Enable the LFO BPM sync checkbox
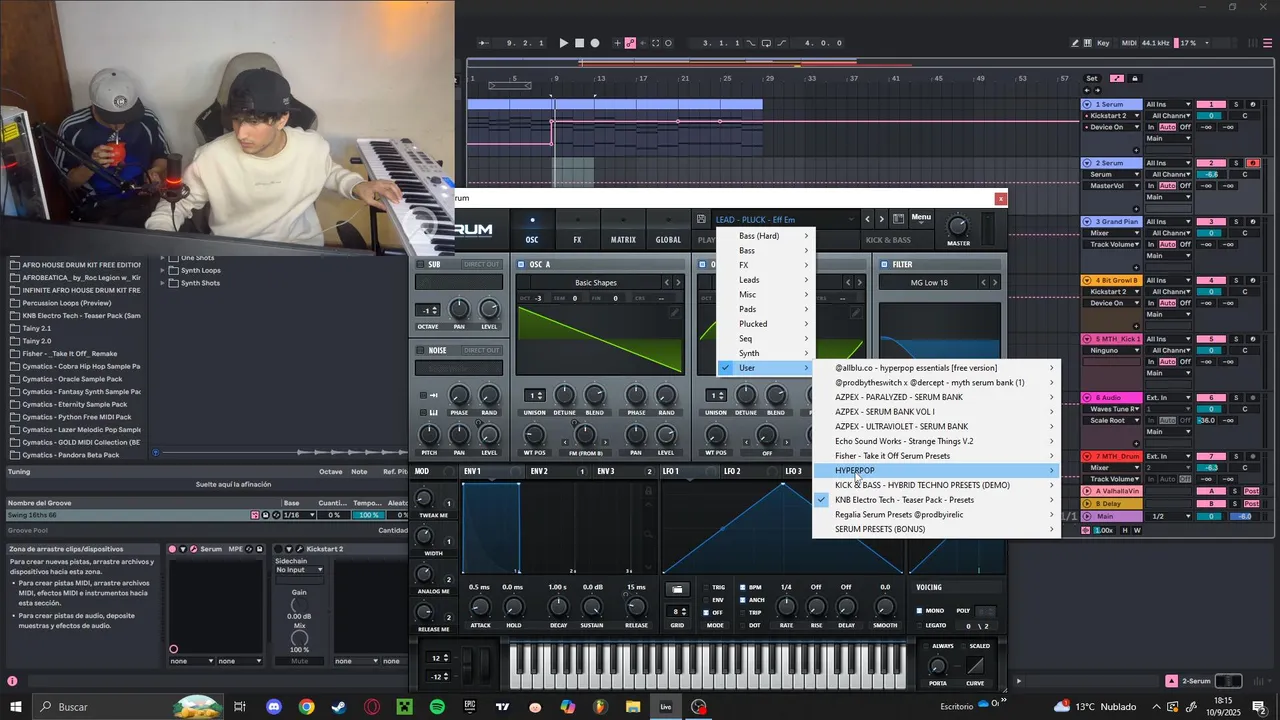 [x=741, y=588]
